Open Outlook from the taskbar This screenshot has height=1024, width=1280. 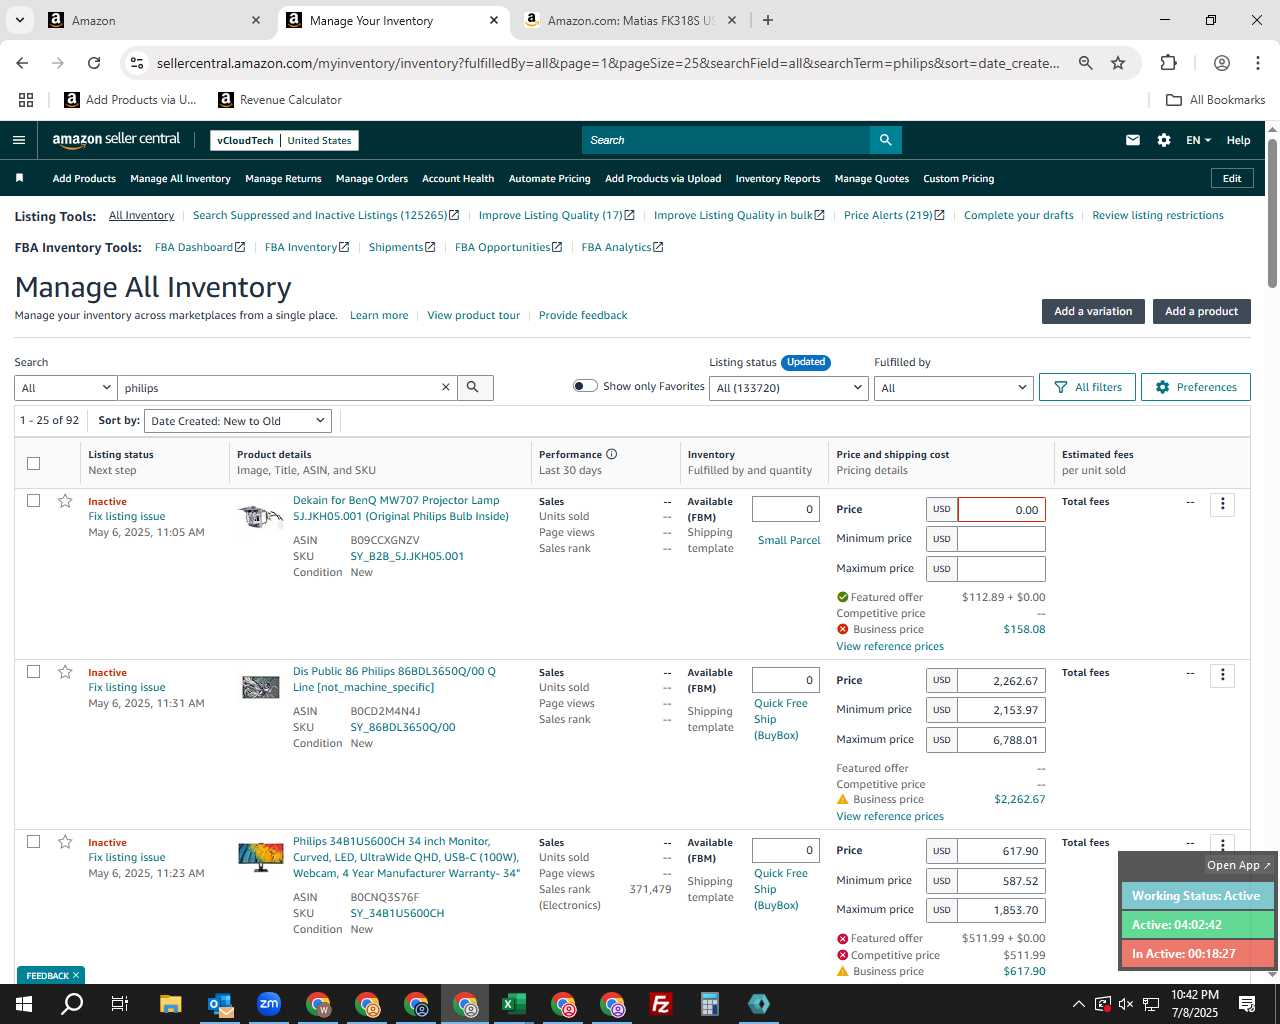click(x=220, y=1004)
